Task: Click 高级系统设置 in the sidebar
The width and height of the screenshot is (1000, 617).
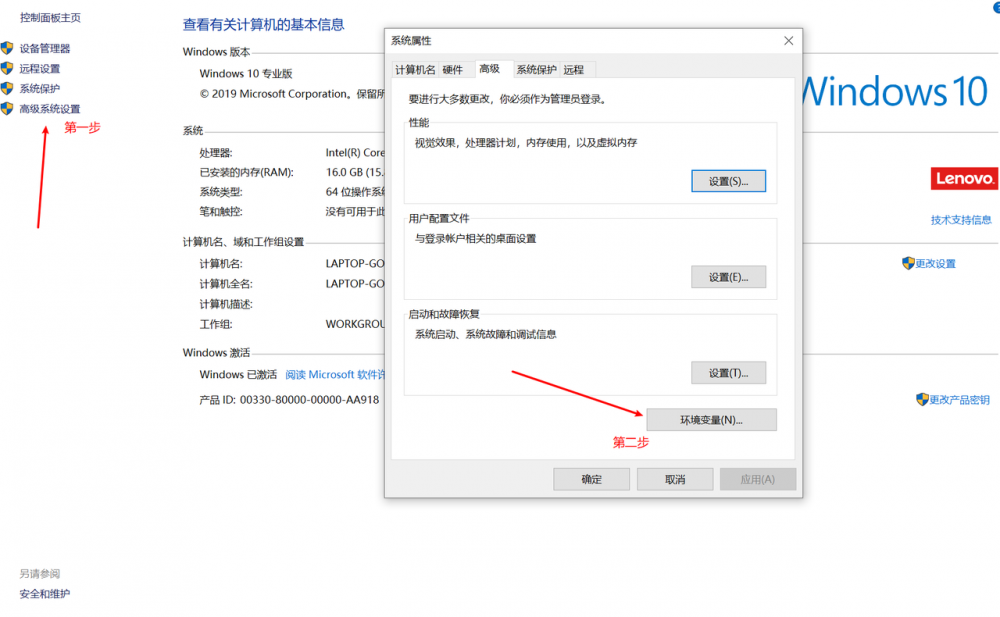Action: coord(52,108)
